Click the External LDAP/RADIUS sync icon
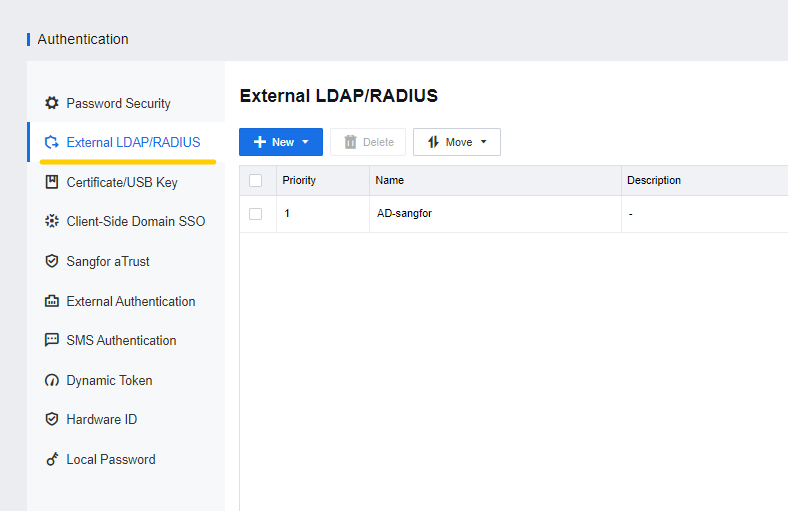This screenshot has width=788, height=511. [x=52, y=142]
